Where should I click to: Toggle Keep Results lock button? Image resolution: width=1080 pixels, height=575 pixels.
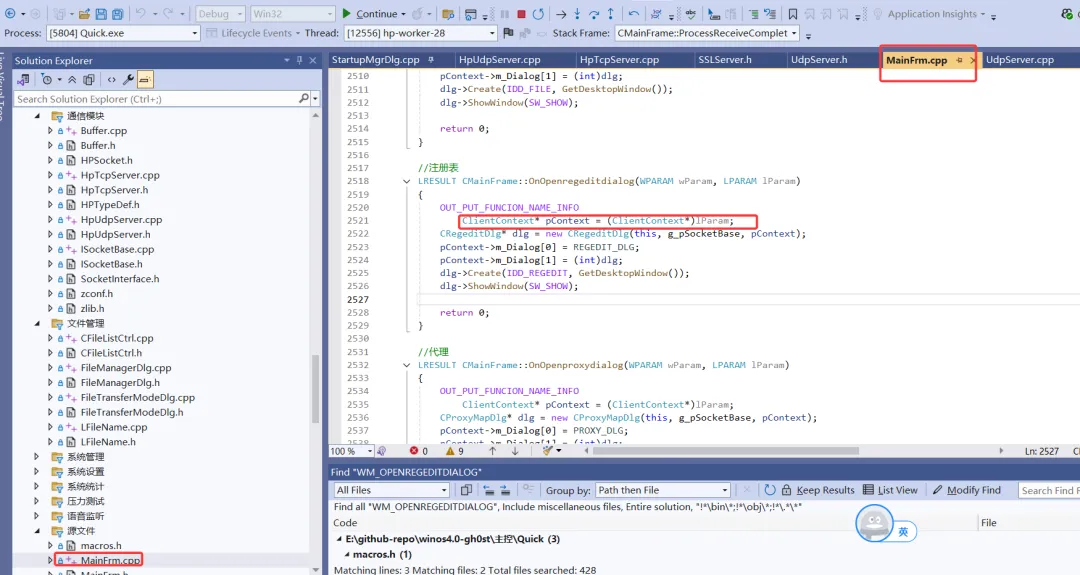click(818, 490)
